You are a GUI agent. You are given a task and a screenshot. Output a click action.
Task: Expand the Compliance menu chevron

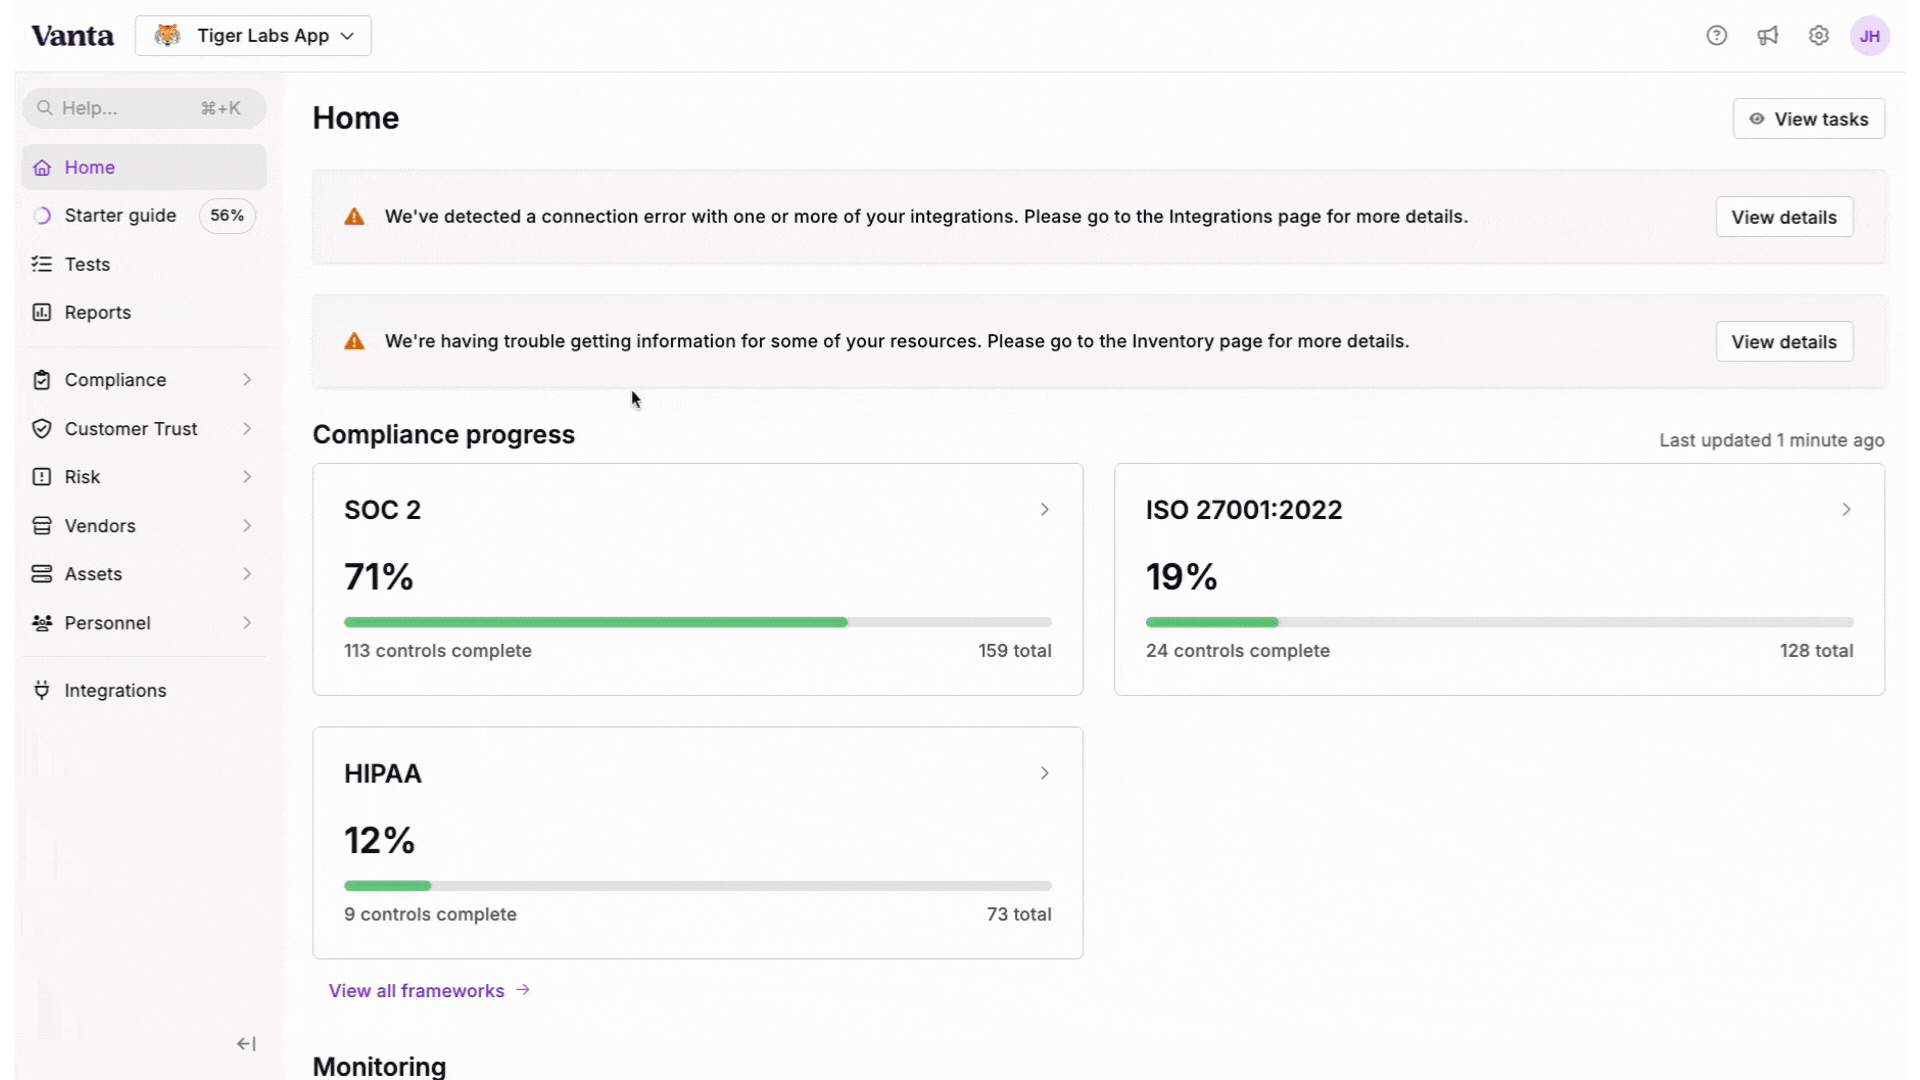[247, 380]
